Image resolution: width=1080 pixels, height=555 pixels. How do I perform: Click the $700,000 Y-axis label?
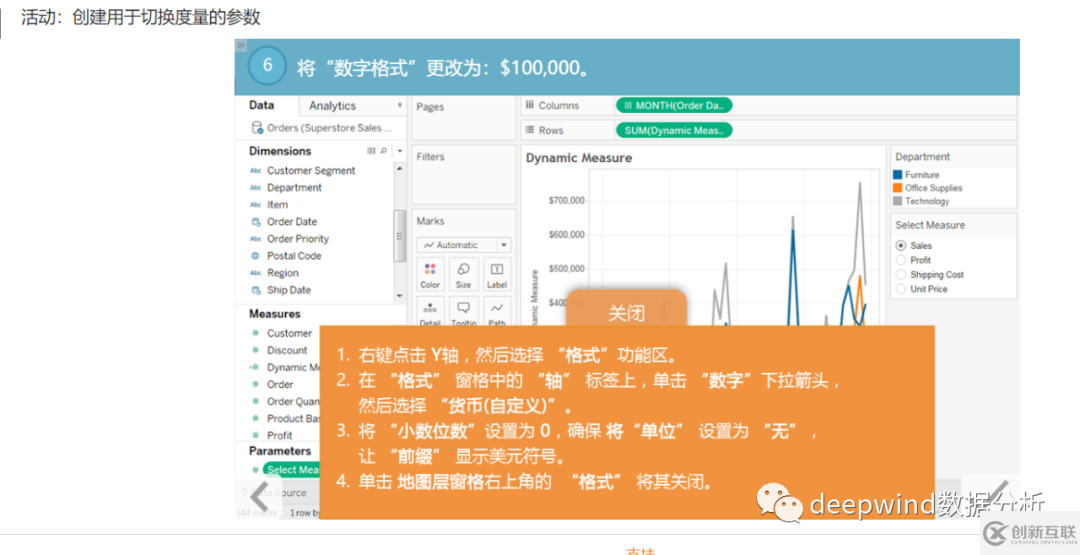click(x=567, y=201)
